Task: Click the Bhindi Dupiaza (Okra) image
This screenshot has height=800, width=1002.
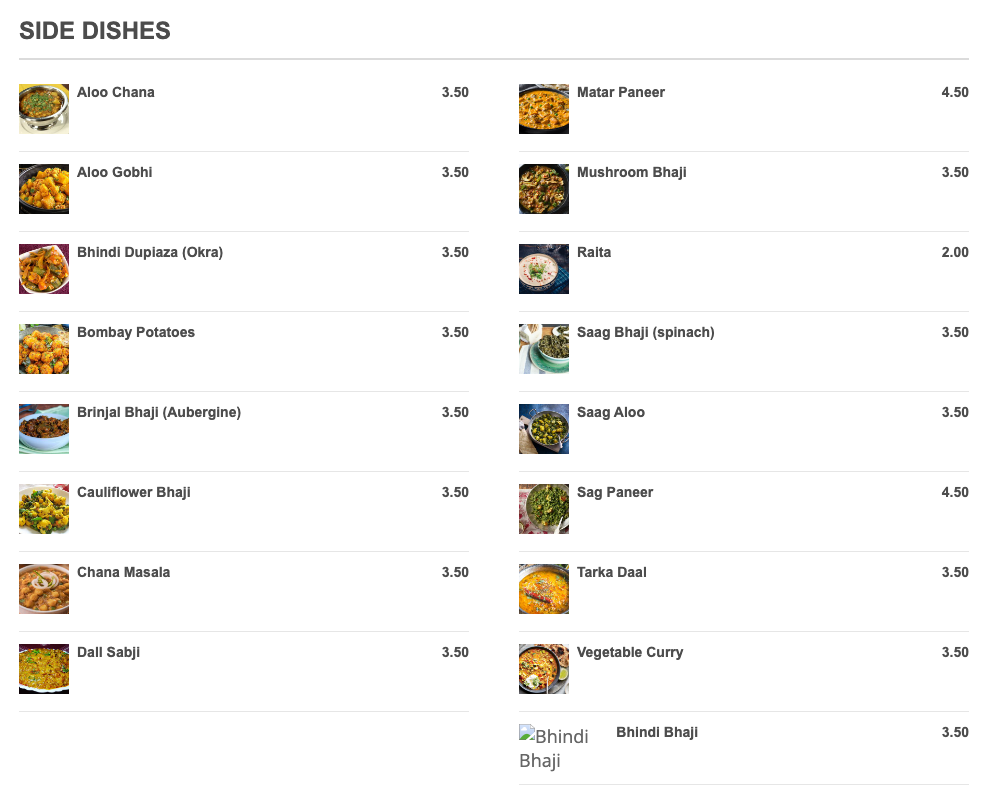Action: point(44,269)
